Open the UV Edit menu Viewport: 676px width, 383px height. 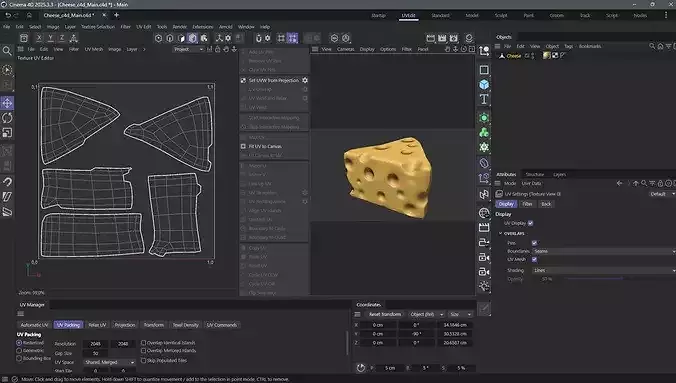(144, 27)
